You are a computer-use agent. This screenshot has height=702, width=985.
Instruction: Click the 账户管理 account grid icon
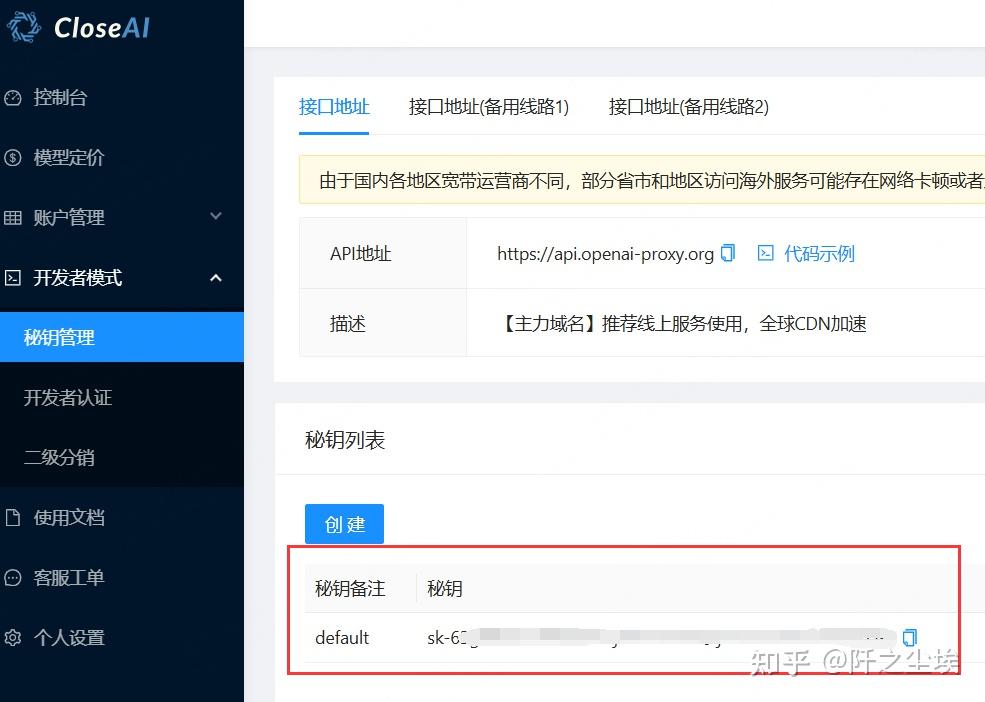click(x=14, y=217)
